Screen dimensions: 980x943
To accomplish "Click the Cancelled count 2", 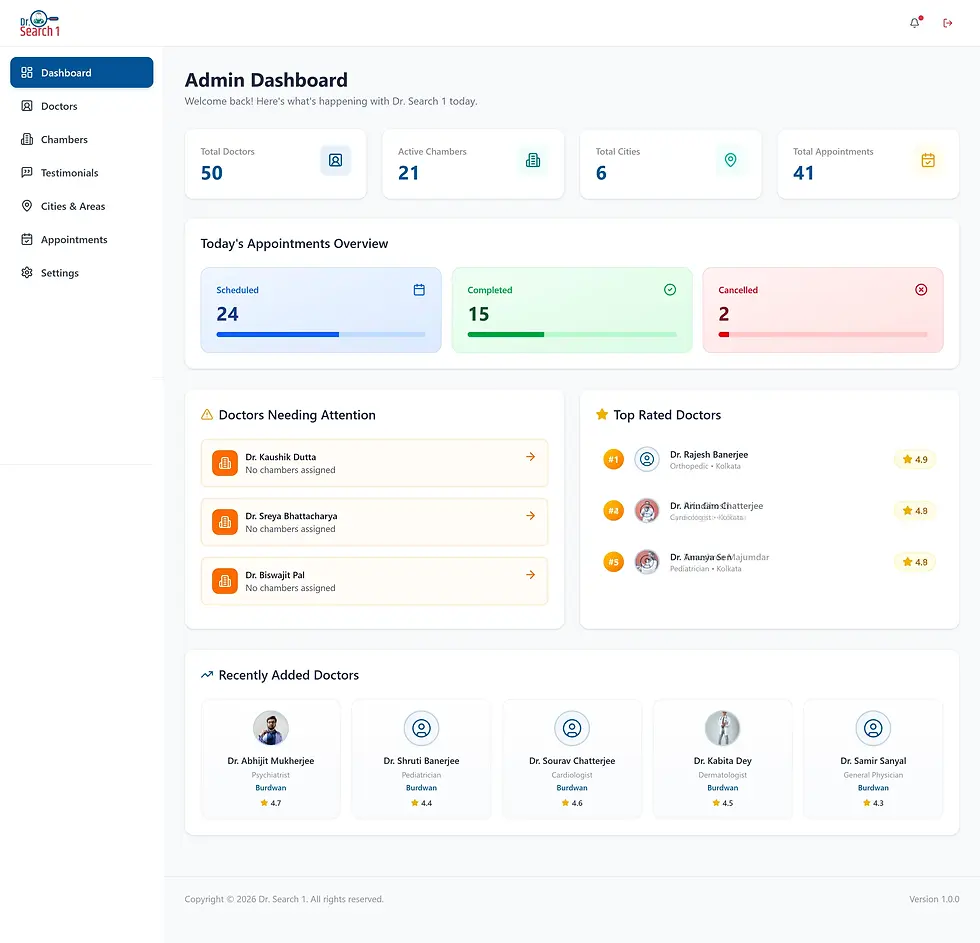I will [x=724, y=314].
